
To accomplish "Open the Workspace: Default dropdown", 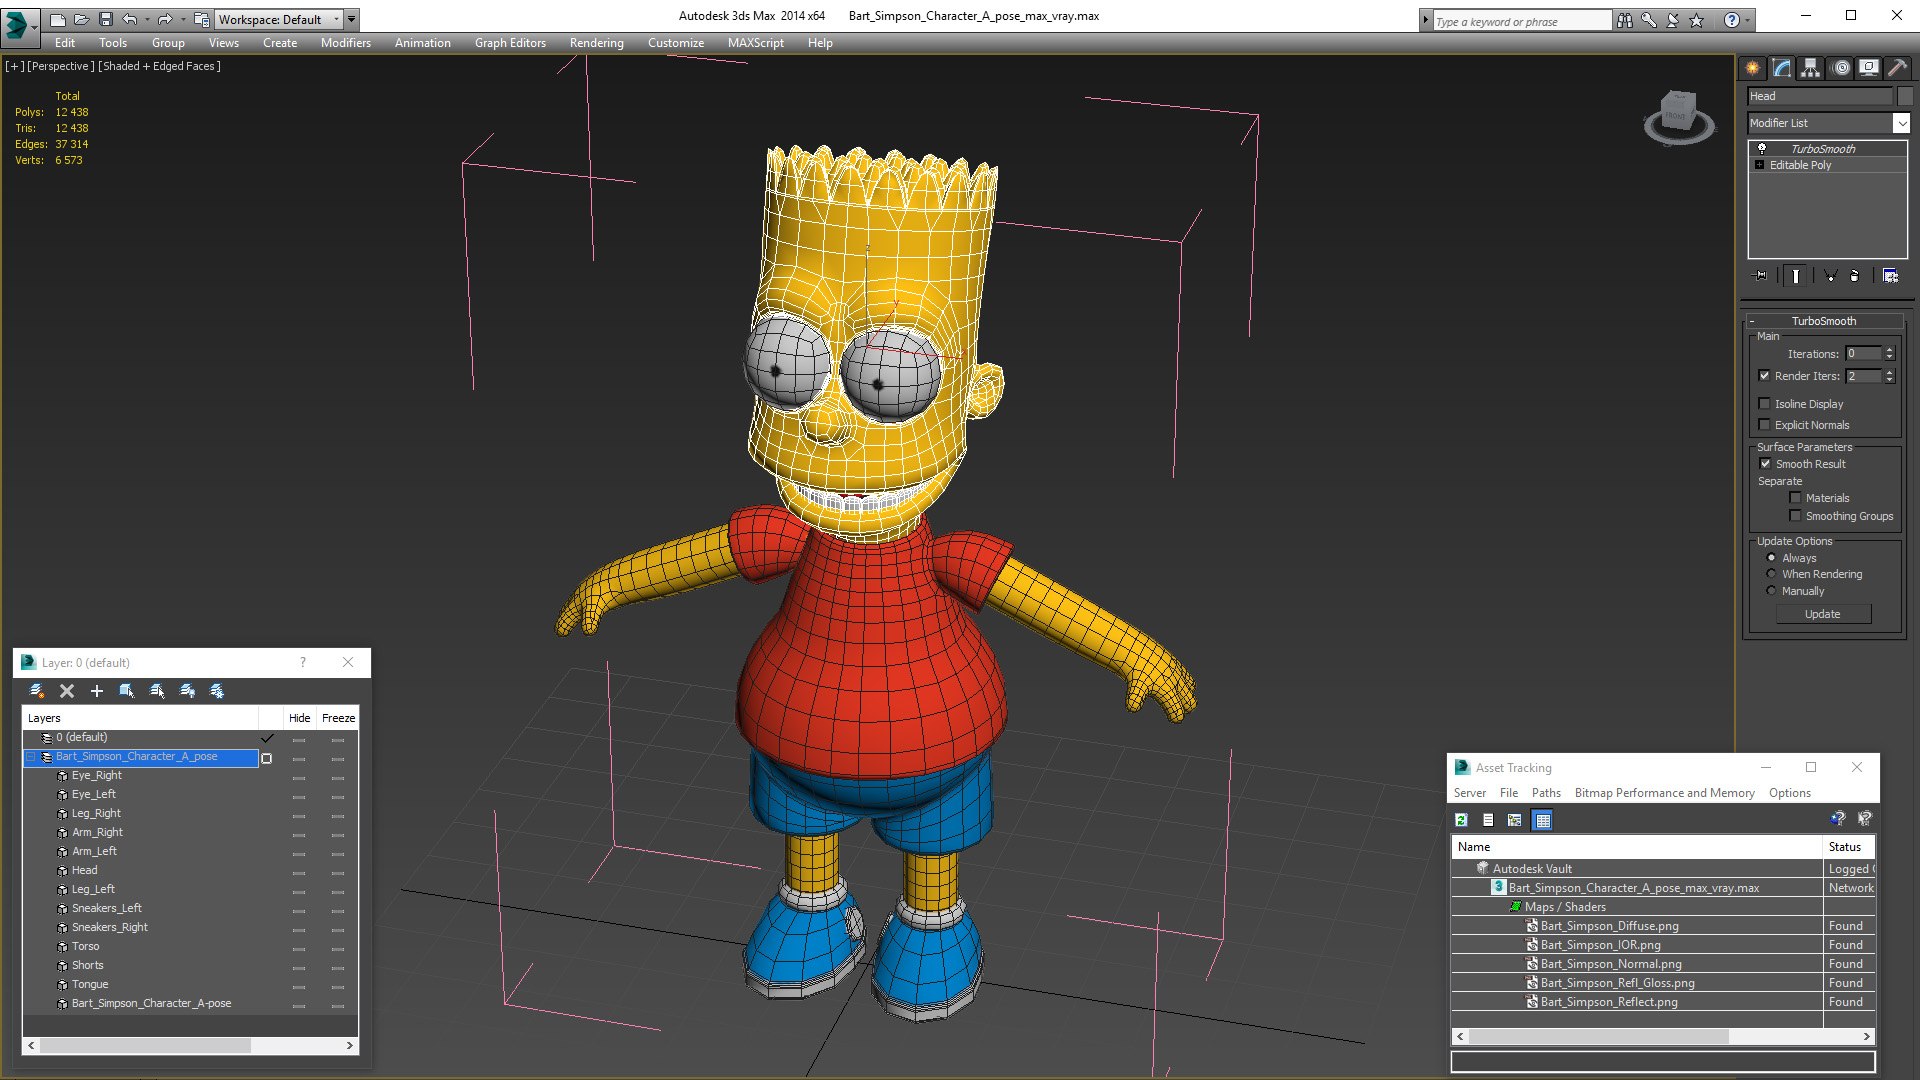I will click(x=278, y=19).
